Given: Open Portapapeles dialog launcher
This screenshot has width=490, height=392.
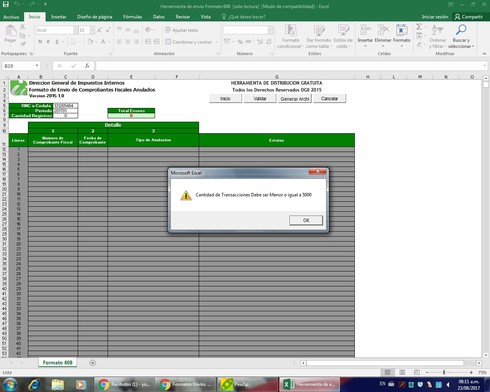Looking at the screenshot, I should pyautogui.click(x=31, y=54).
